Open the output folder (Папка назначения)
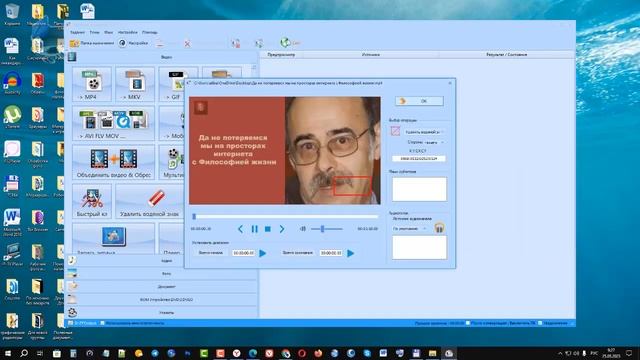Image resolution: width=640 pixels, height=360 pixels. pos(92,43)
